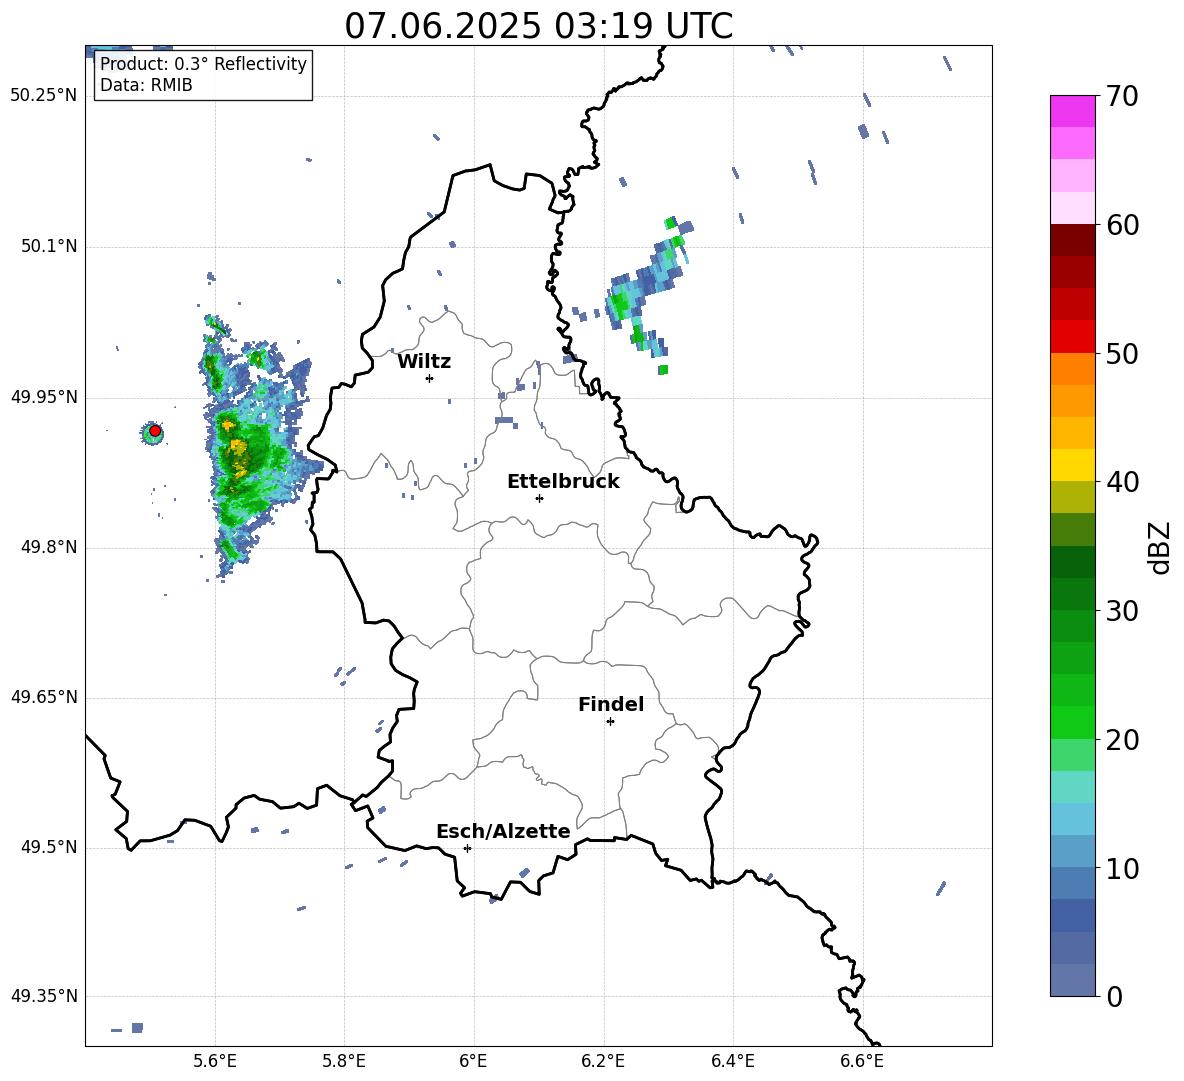This screenshot has height=1081, width=1184.
Task: Click the red dot radar marker
Action: pos(155,431)
